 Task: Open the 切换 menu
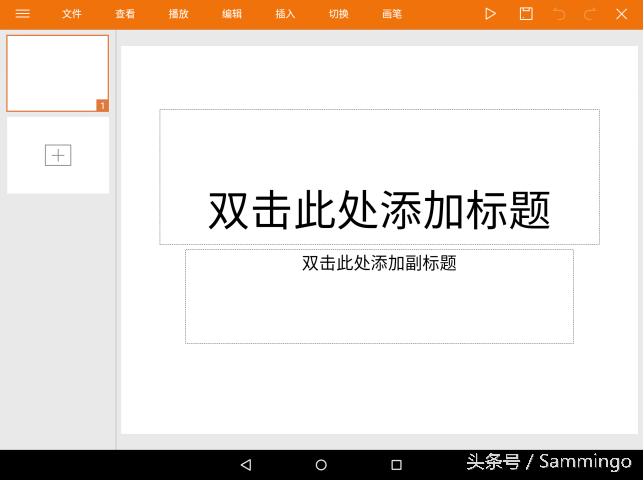tap(338, 14)
